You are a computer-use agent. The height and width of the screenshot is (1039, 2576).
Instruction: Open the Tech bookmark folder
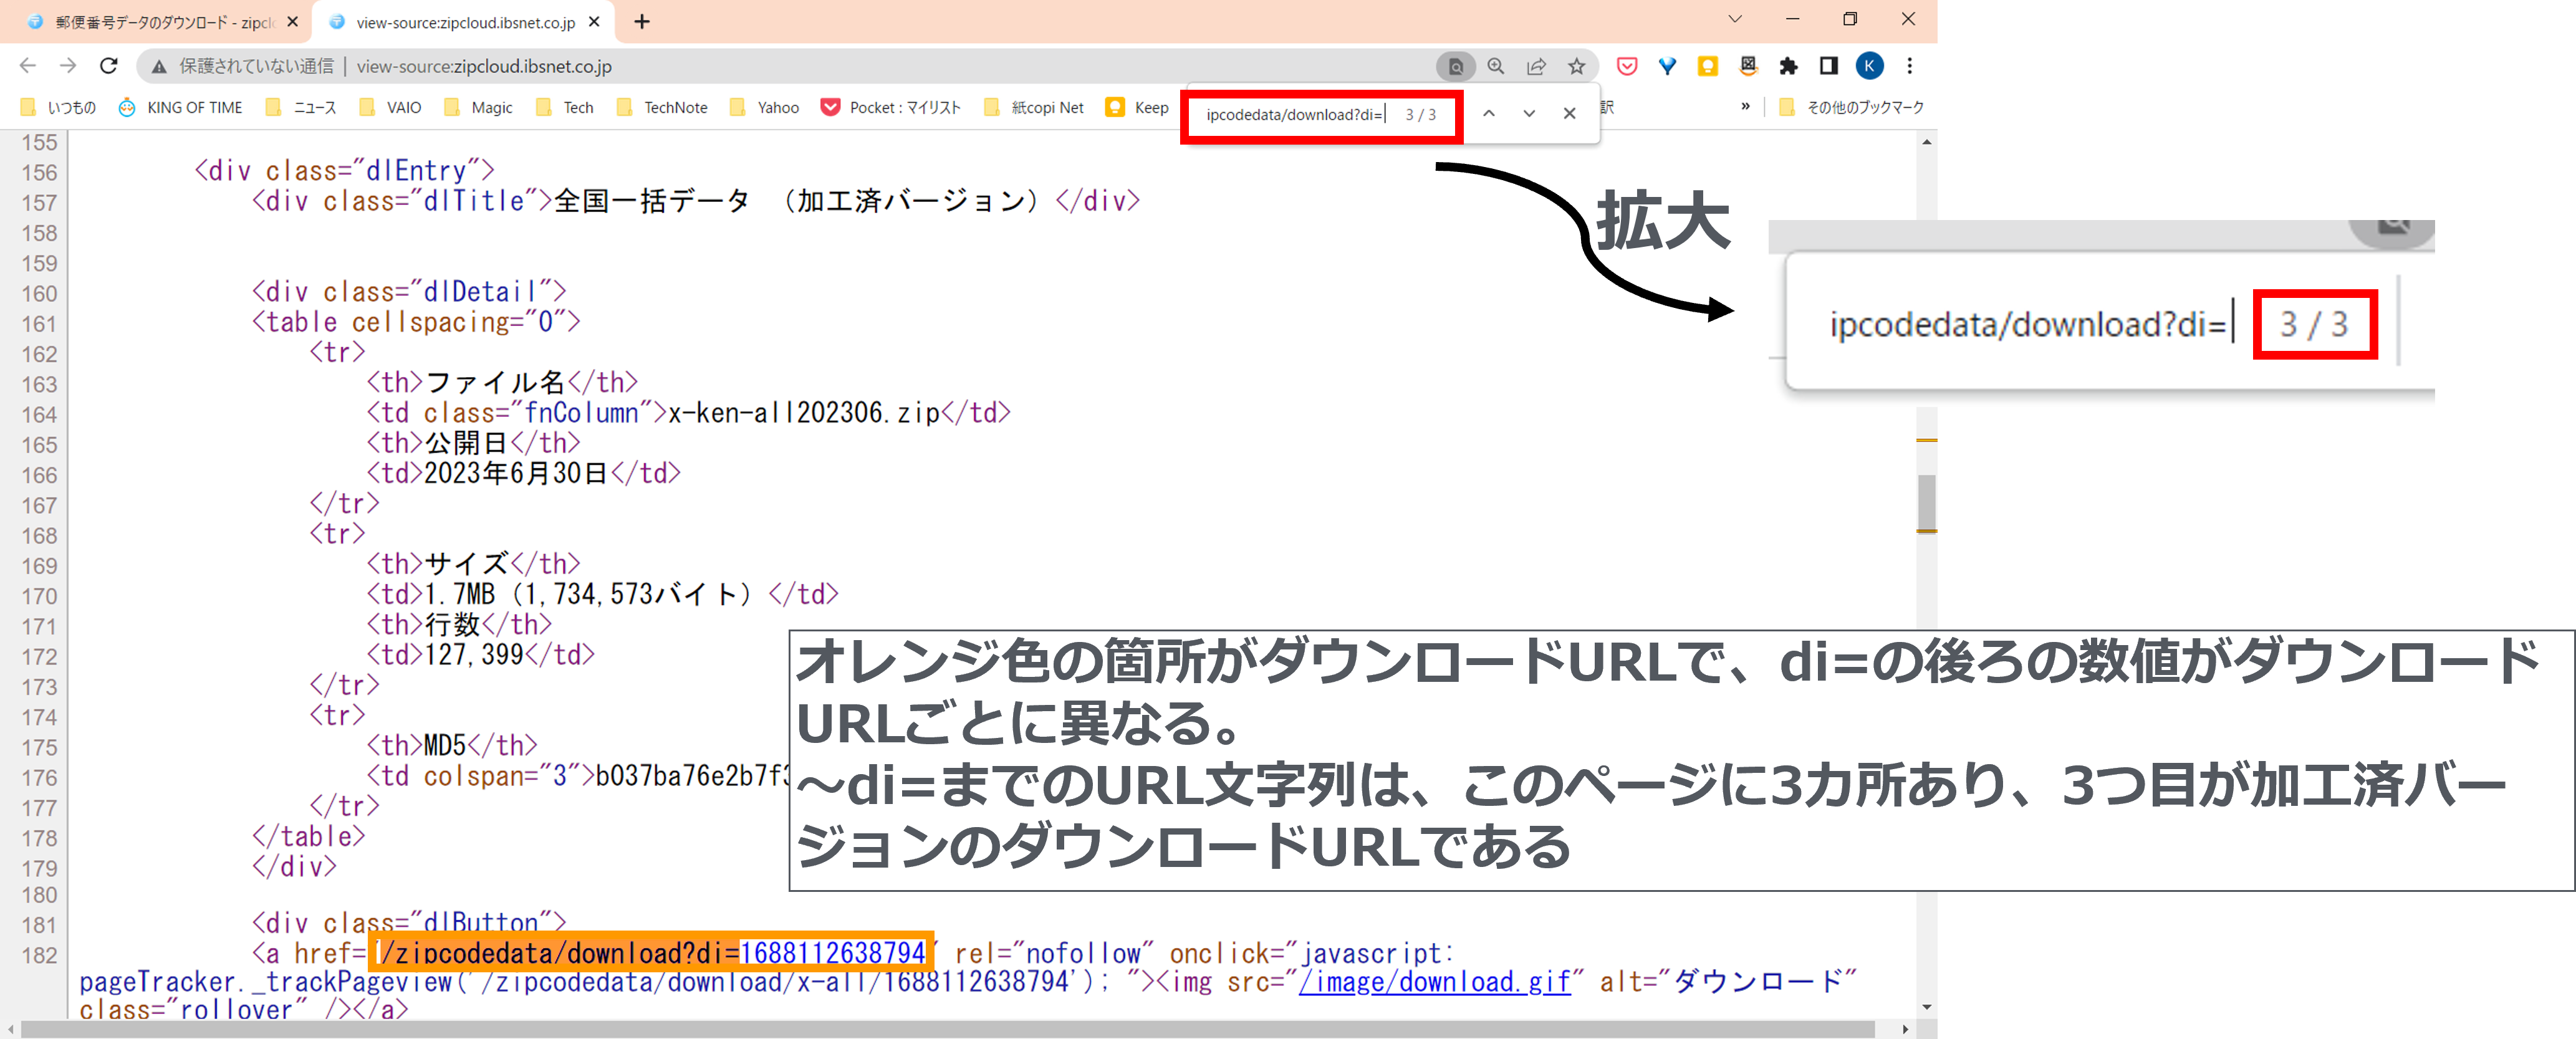click(x=565, y=107)
